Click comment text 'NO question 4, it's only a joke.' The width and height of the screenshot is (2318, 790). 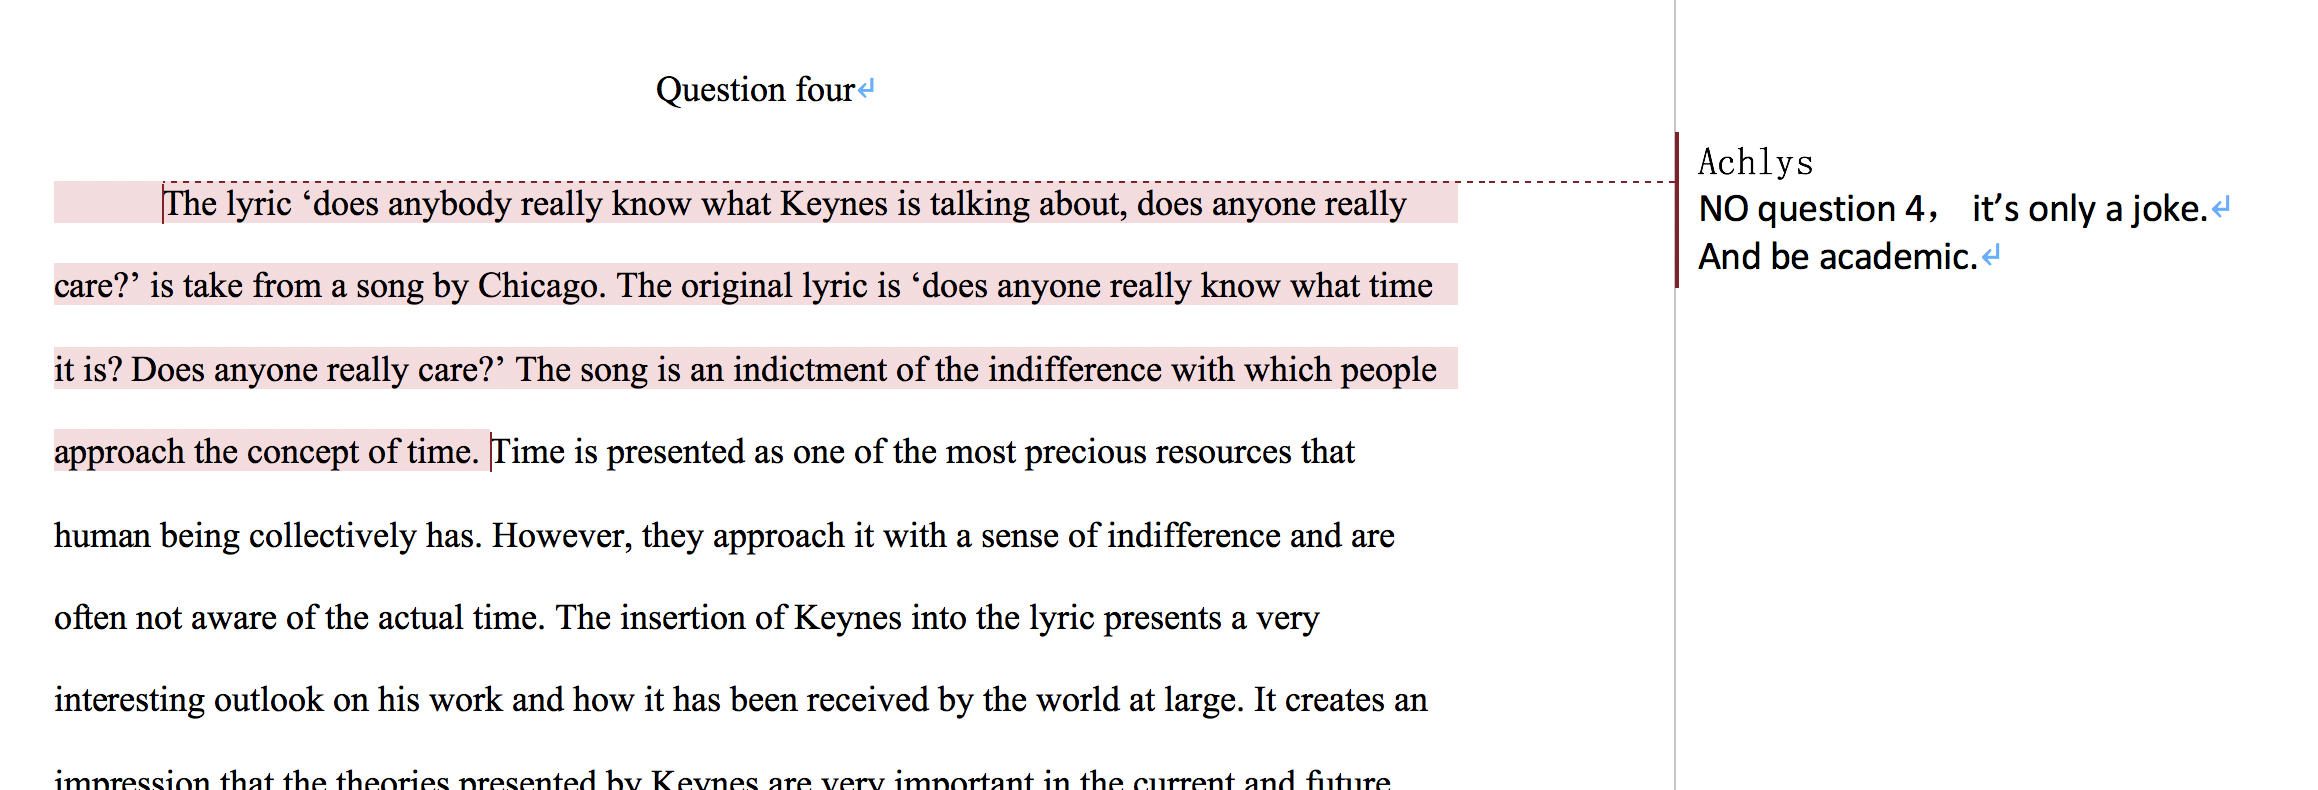pos(1953,209)
